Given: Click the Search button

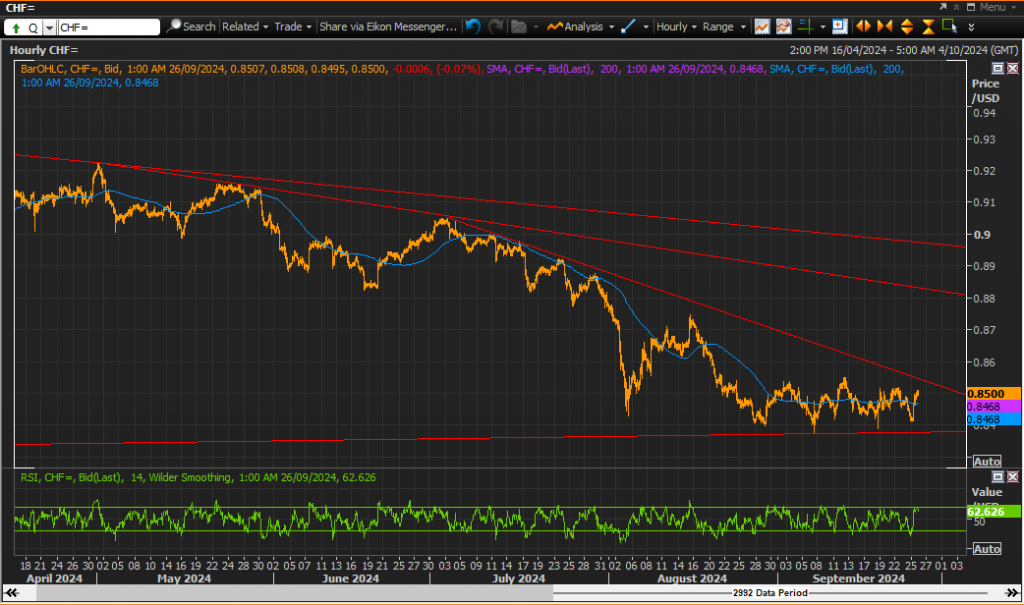Looking at the screenshot, I should pyautogui.click(x=191, y=27).
